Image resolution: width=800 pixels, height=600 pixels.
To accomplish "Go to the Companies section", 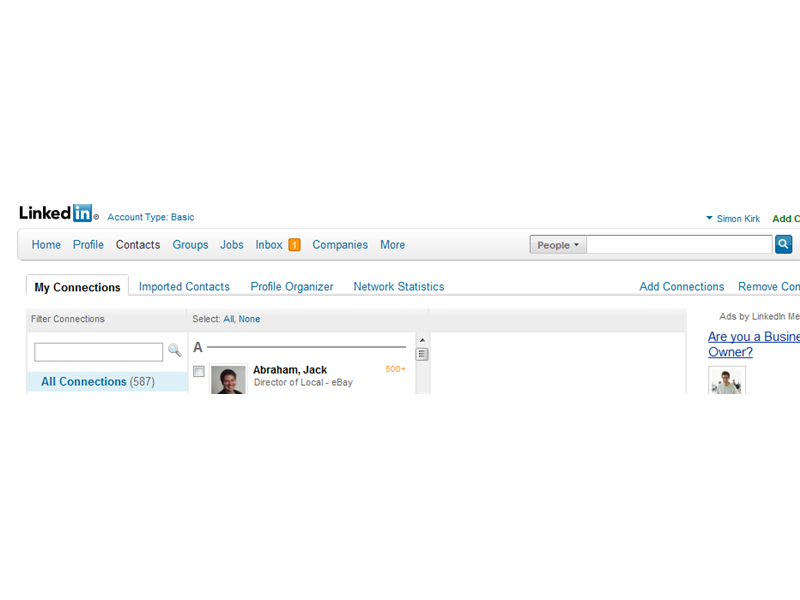I will 340,244.
